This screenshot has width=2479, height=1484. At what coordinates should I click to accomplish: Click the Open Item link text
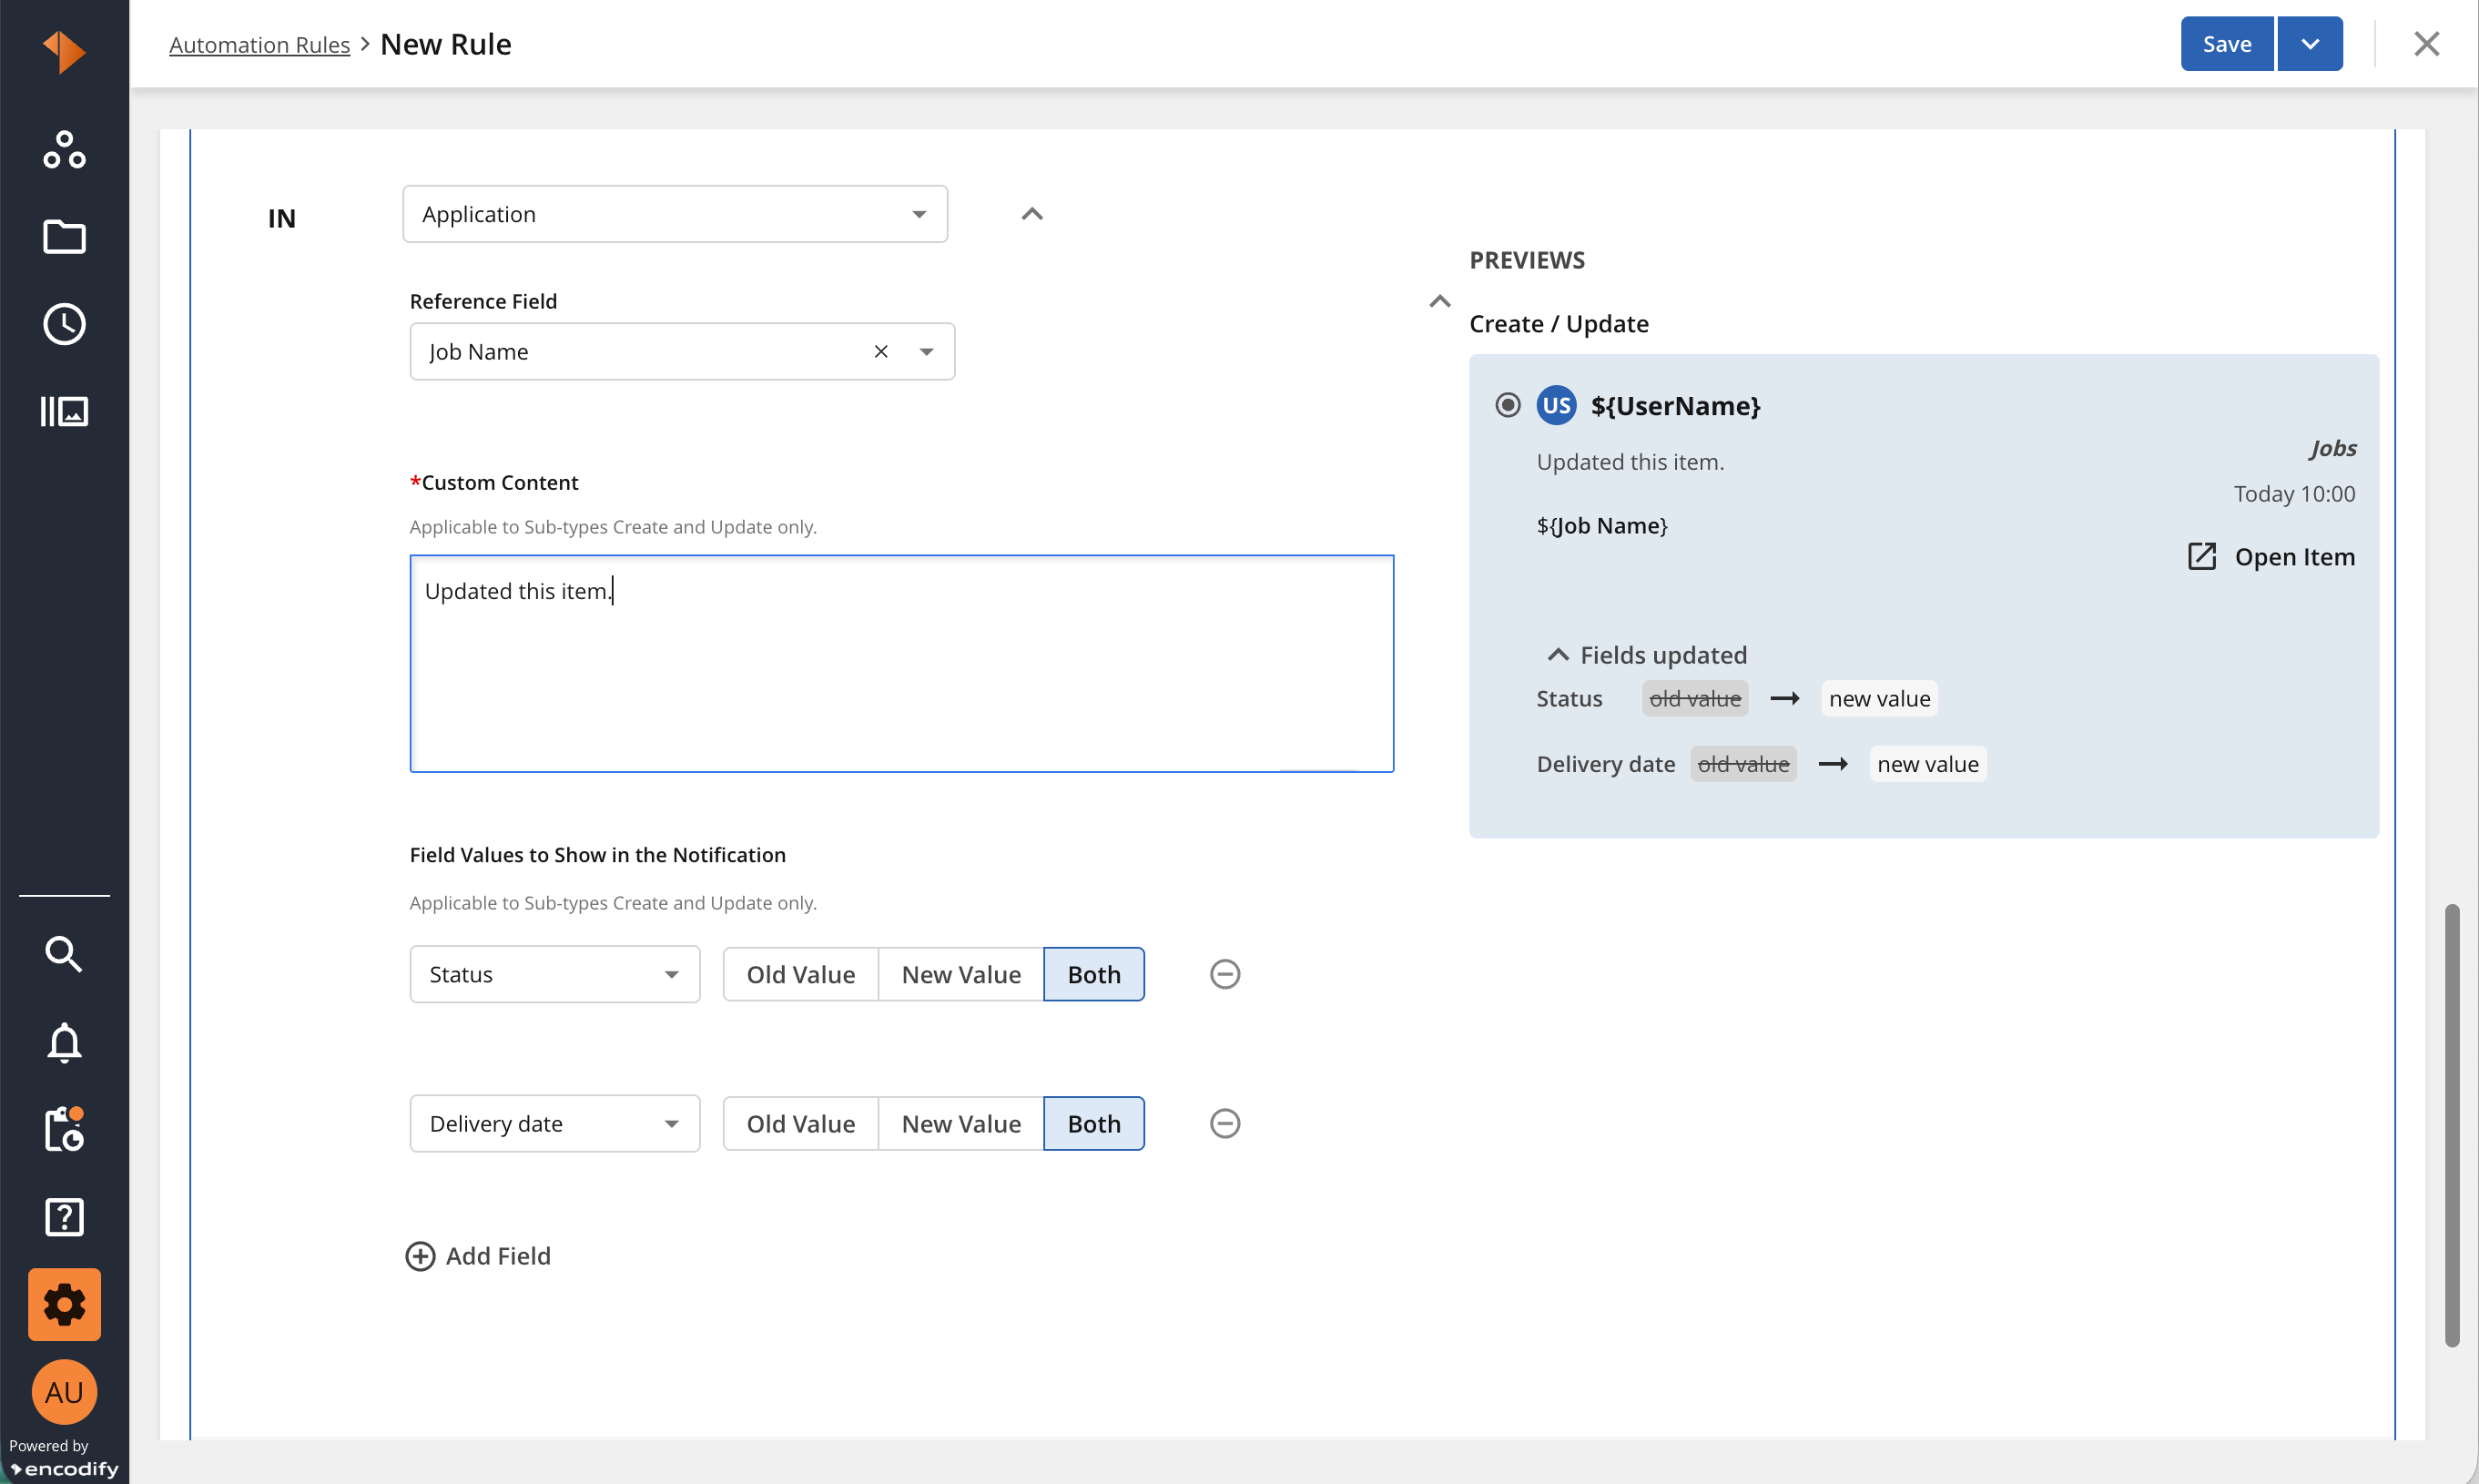(2294, 557)
